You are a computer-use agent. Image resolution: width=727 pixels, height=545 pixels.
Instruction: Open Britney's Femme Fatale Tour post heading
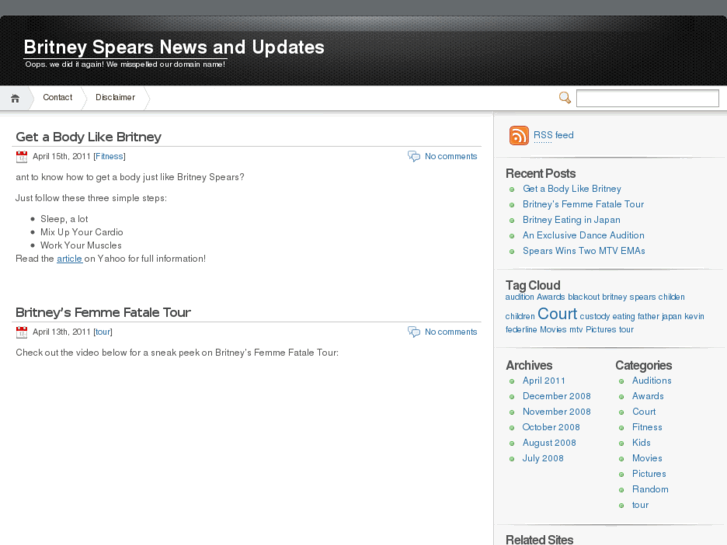point(103,312)
